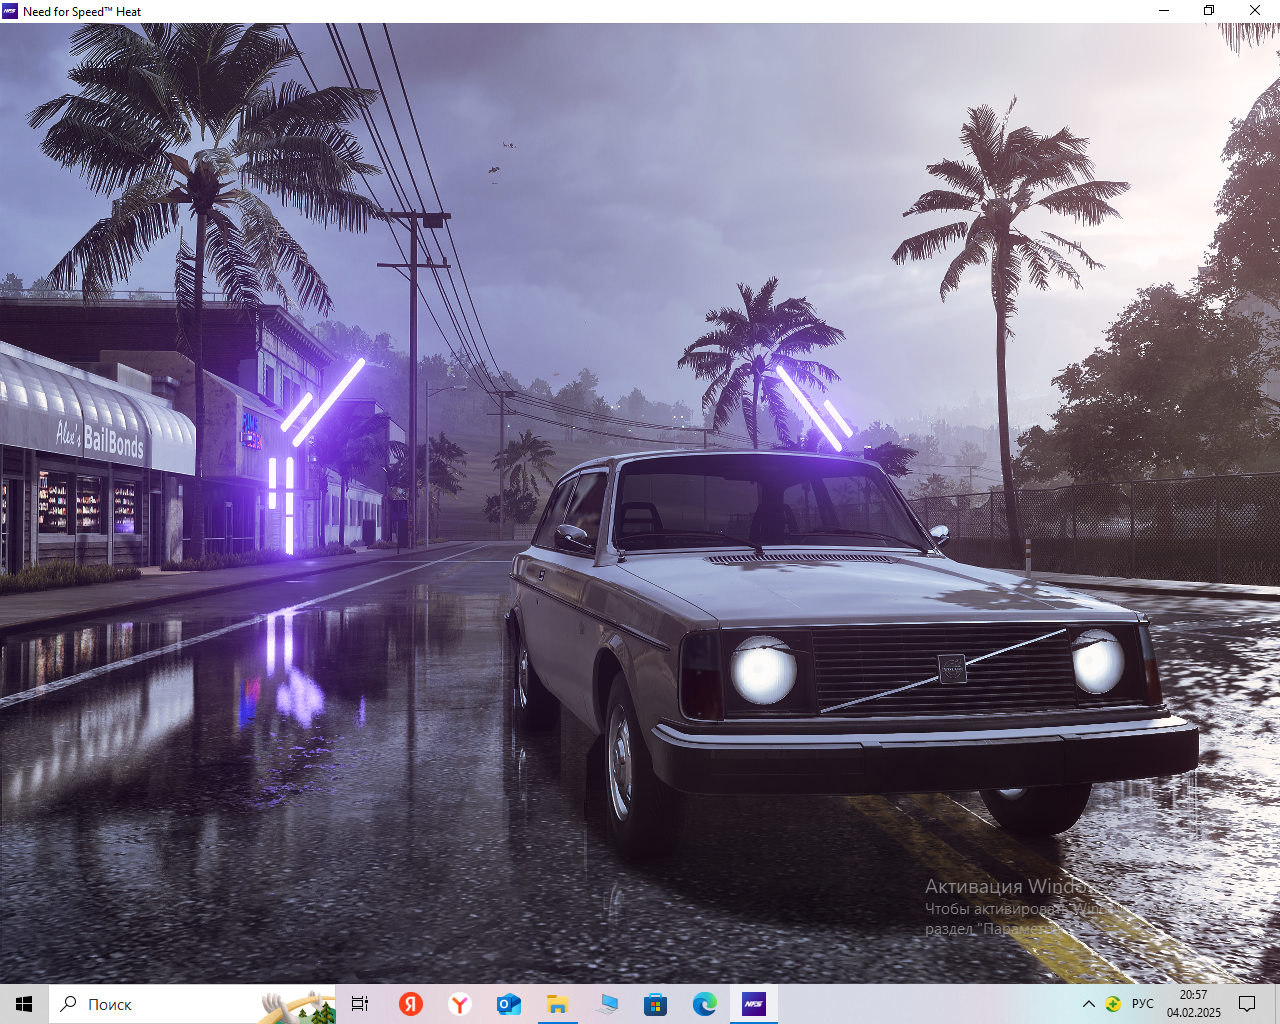Open the Windows Start menu

pyautogui.click(x=24, y=1004)
